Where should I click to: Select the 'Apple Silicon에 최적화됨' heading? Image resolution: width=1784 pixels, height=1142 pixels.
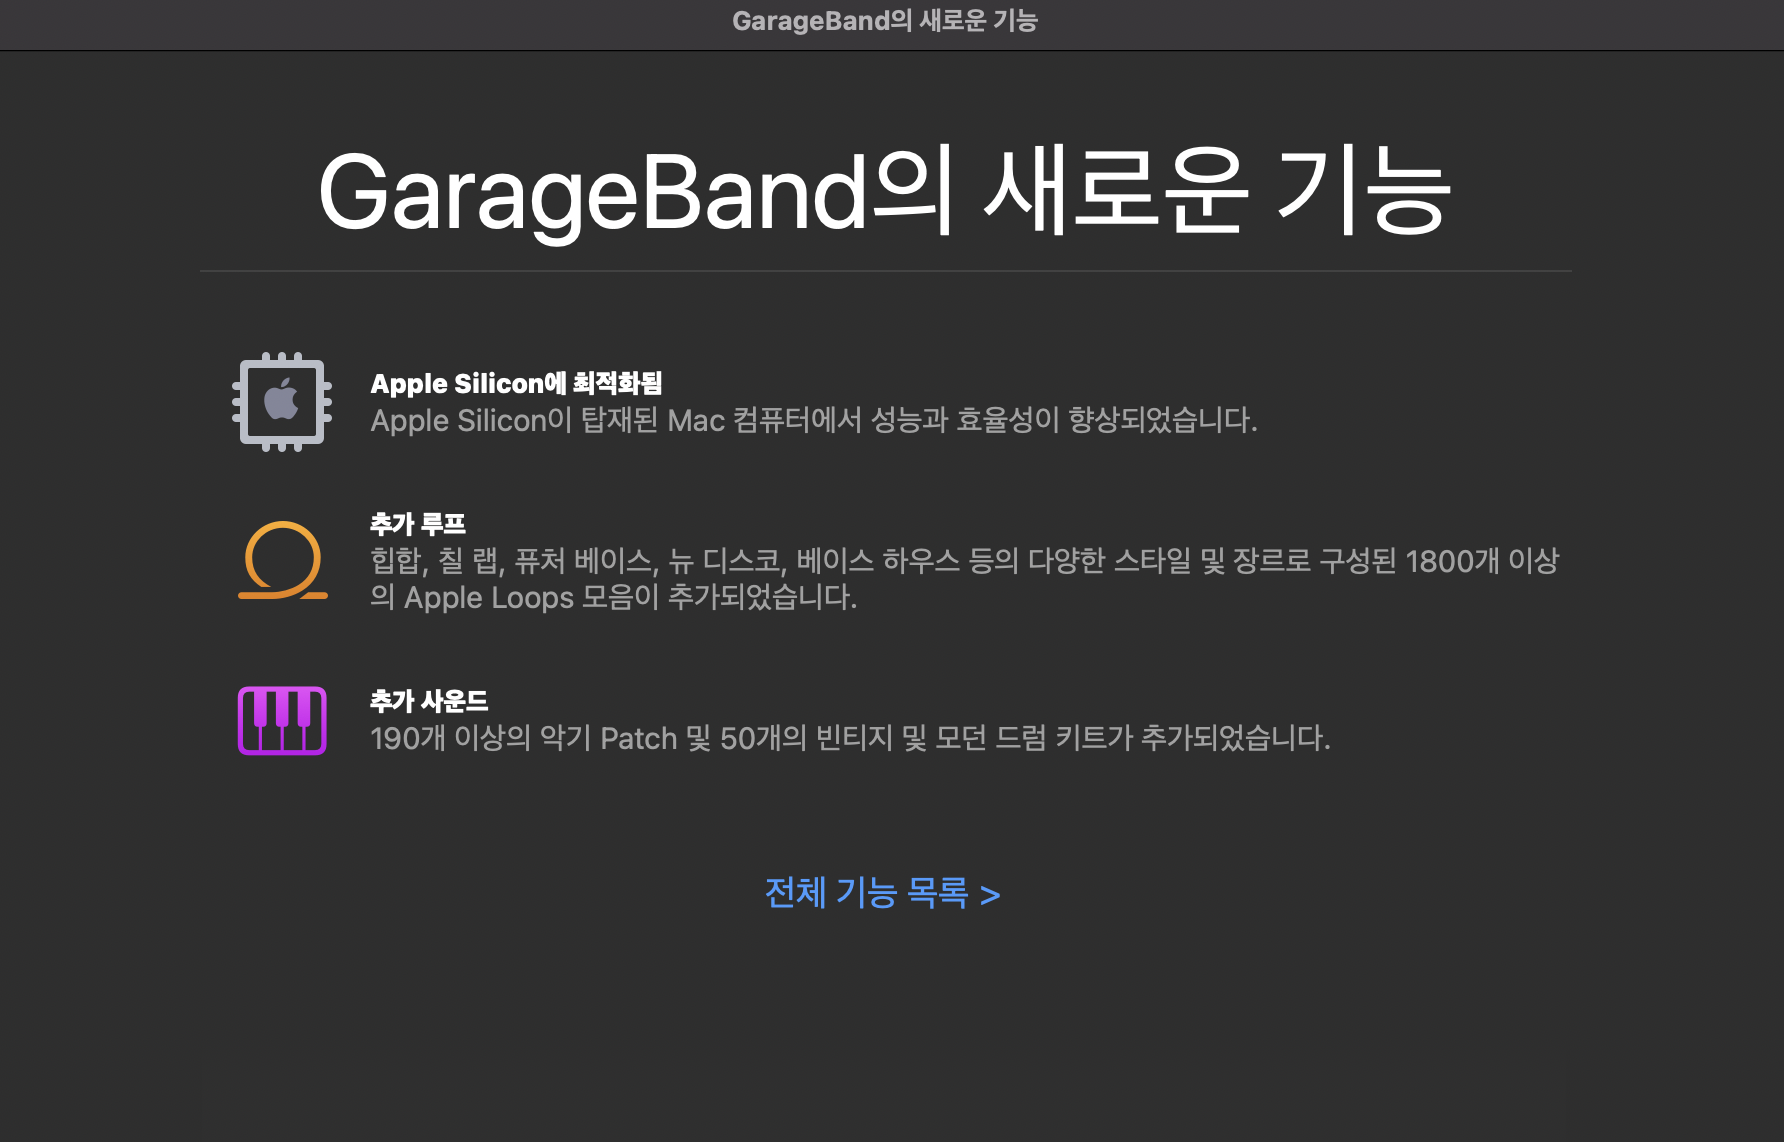[x=516, y=383]
